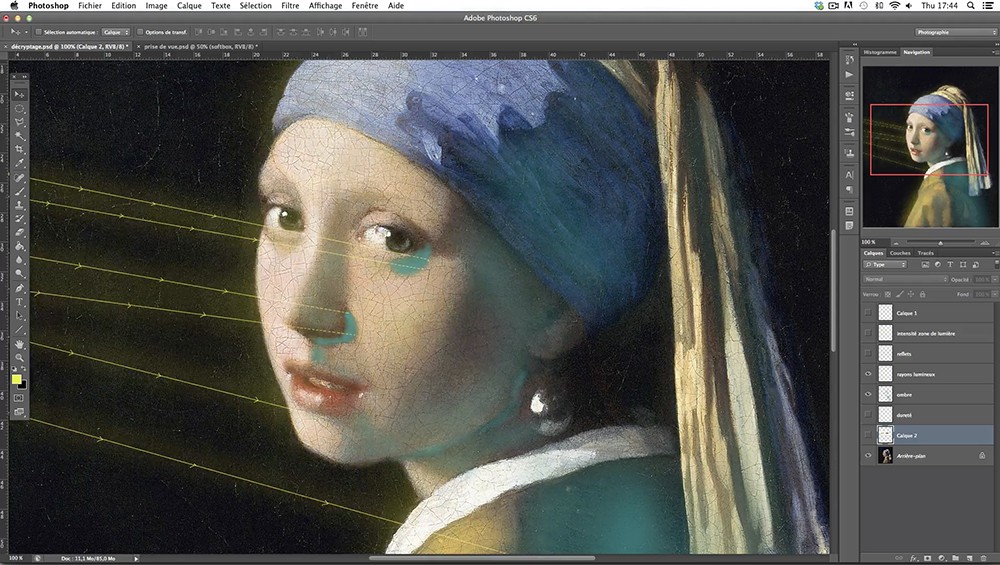1000x565 pixels.
Task: Show the Calque 1 layer
Action: coord(867,312)
